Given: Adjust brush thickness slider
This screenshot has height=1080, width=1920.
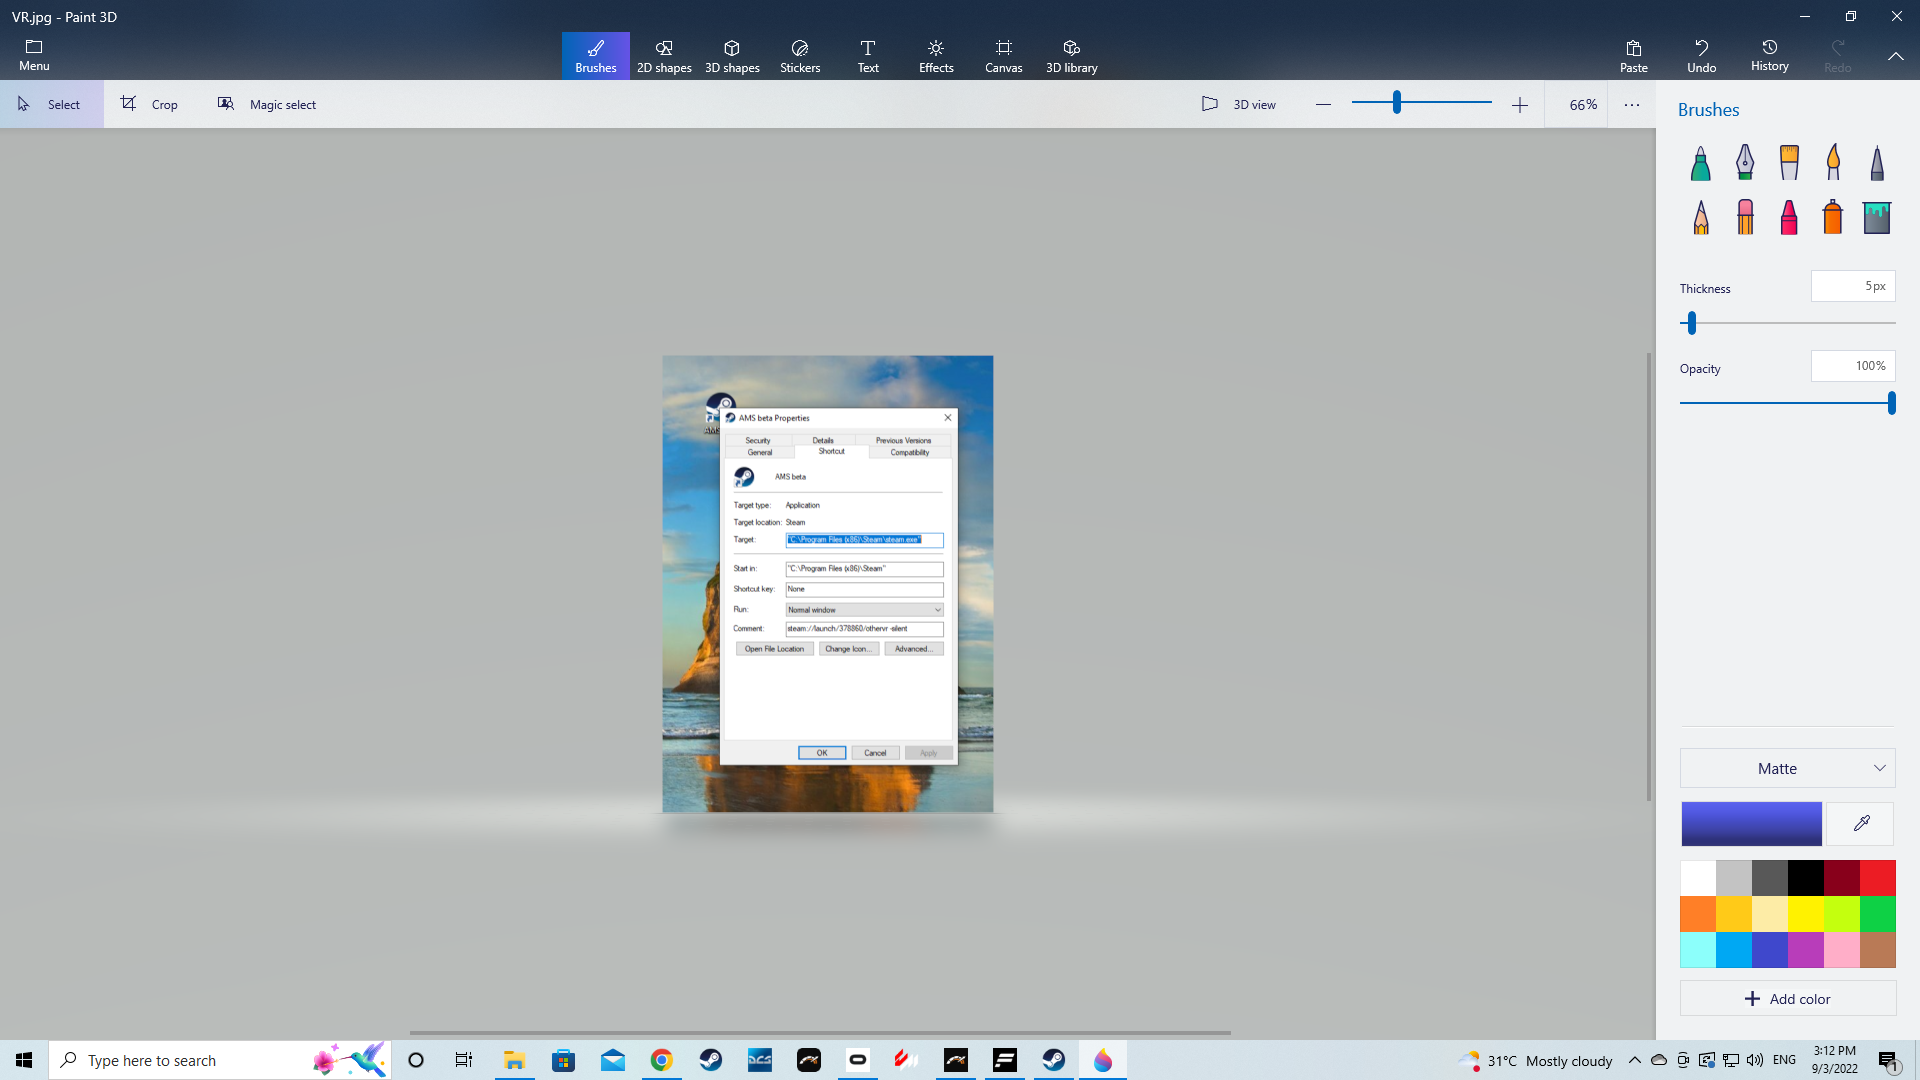Looking at the screenshot, I should click(x=1693, y=322).
